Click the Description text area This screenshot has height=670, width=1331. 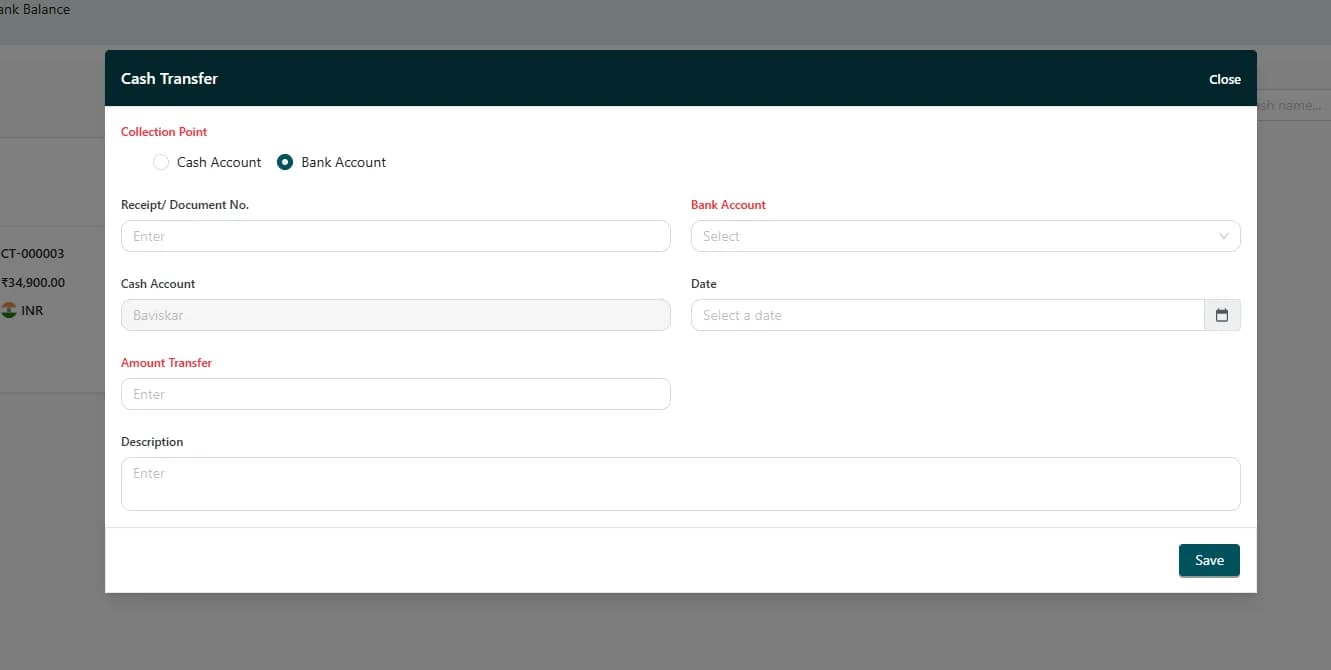point(680,484)
